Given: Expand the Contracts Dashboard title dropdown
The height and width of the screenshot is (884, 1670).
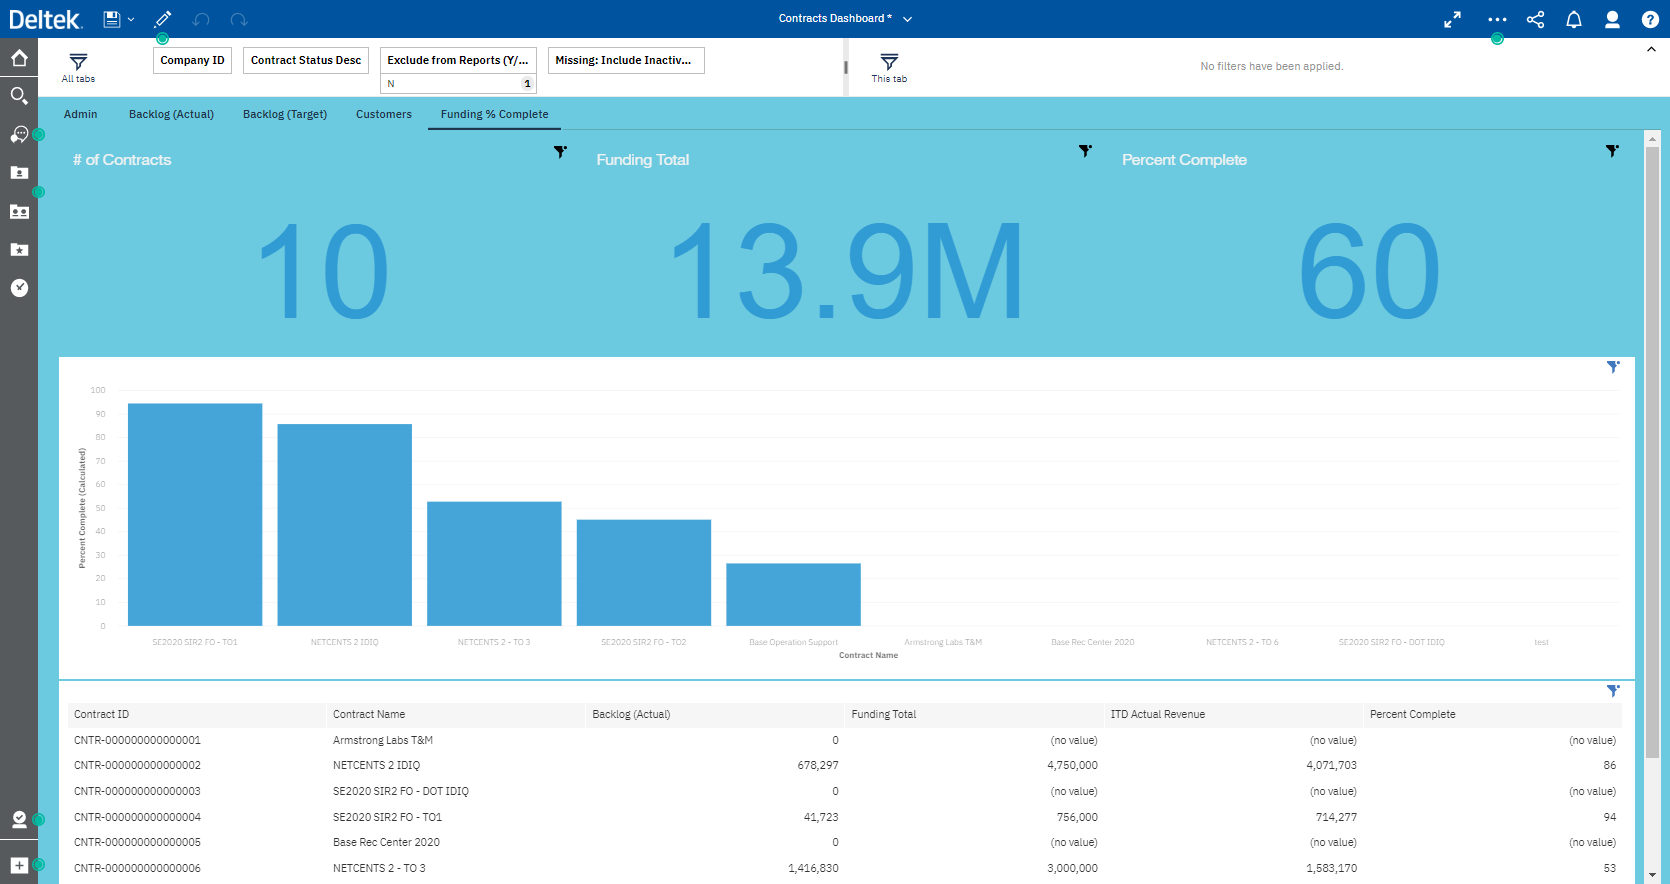Looking at the screenshot, I should tap(908, 19).
